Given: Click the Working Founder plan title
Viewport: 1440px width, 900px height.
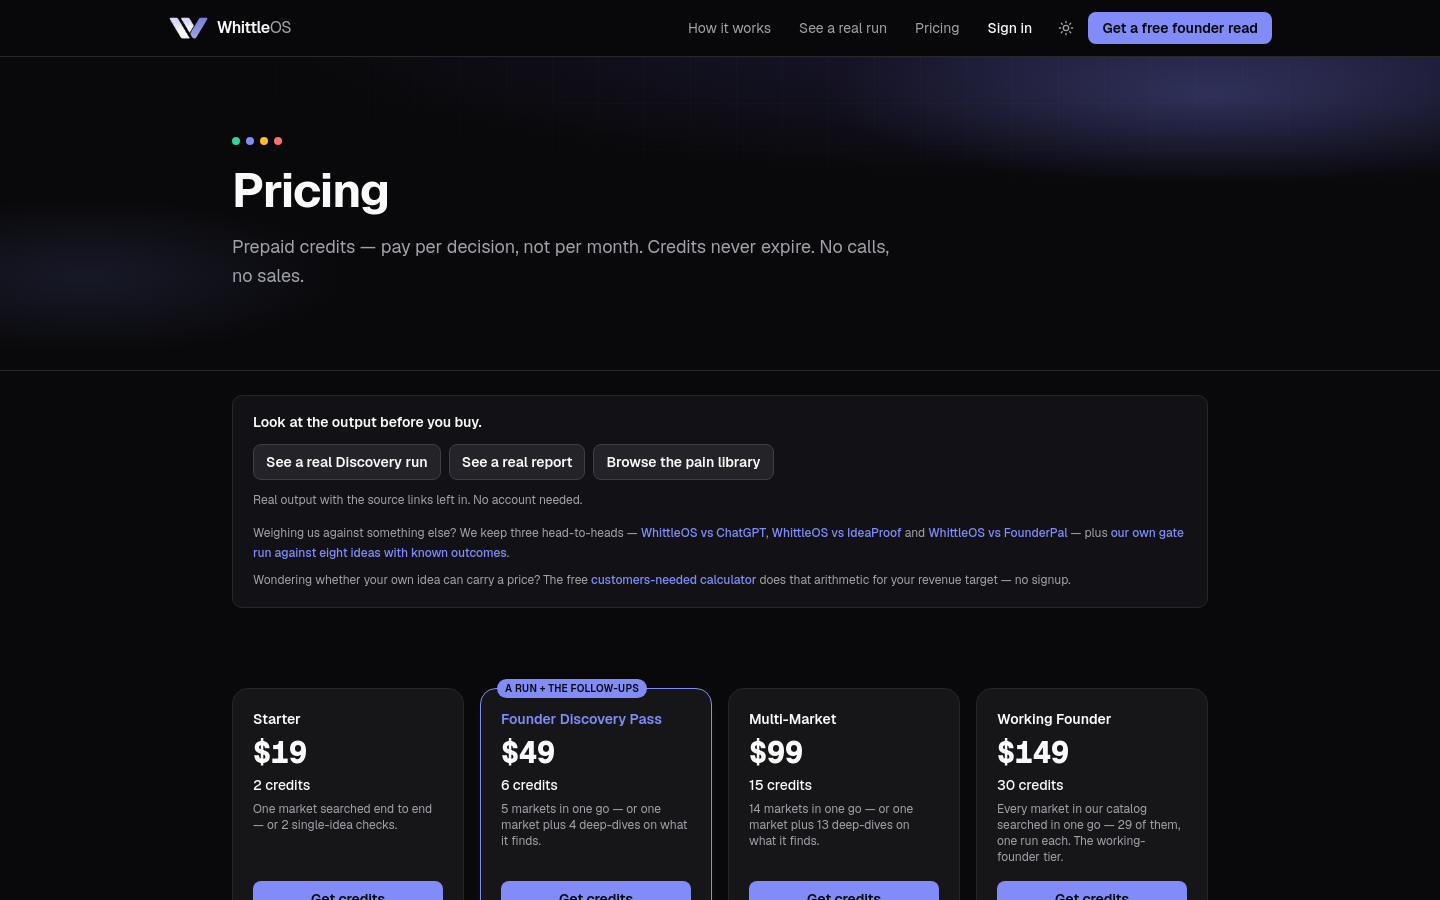Looking at the screenshot, I should 1054,719.
